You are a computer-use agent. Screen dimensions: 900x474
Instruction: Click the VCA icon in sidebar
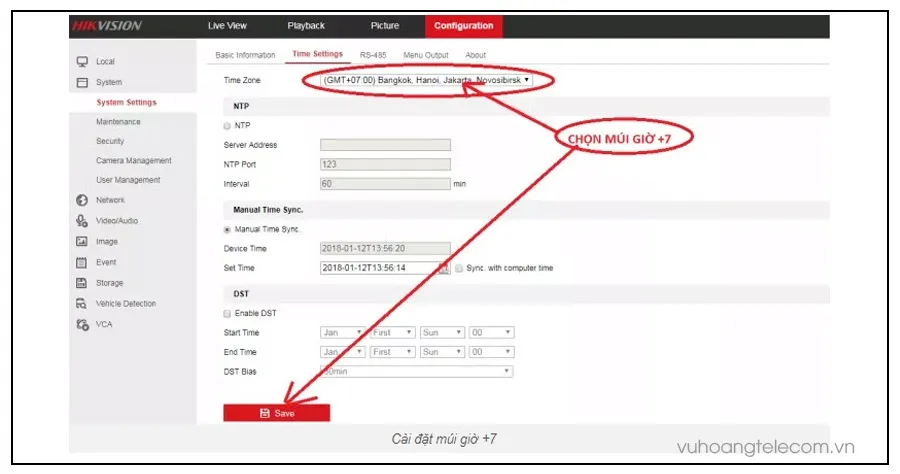tap(82, 324)
